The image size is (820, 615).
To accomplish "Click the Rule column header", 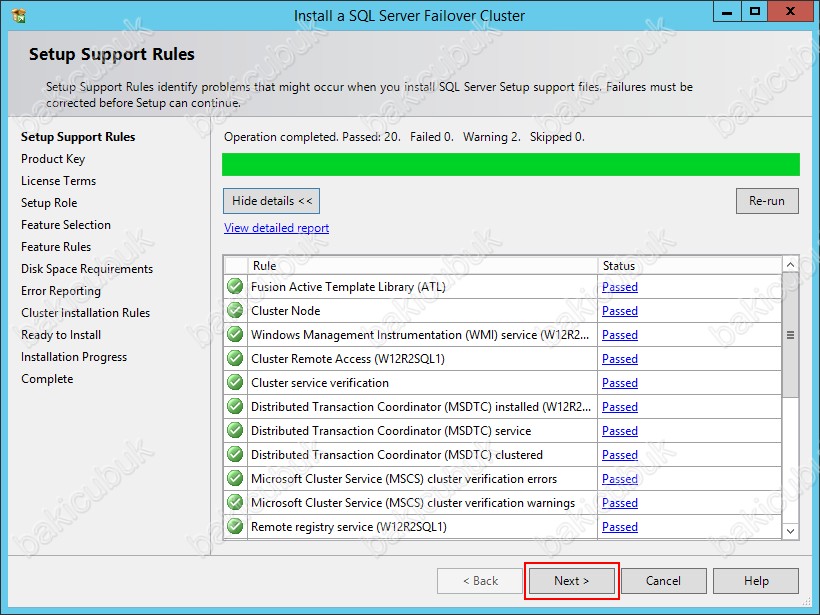I will (x=423, y=266).
